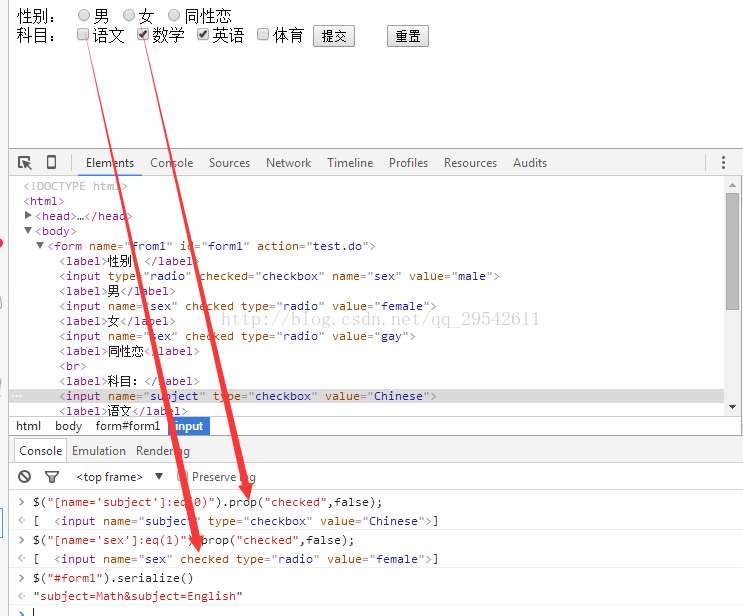The height and width of the screenshot is (616, 743).
Task: Toggle the Preserve log checkbox
Action: pyautogui.click(x=183, y=476)
